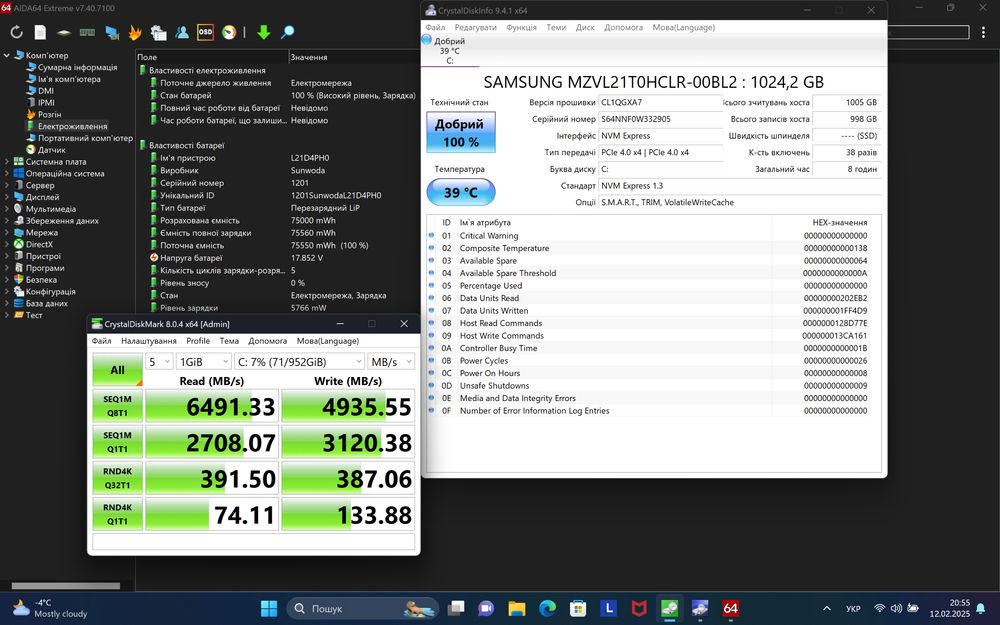Open Теми menu in CrystalDiskInfo

pos(556,27)
